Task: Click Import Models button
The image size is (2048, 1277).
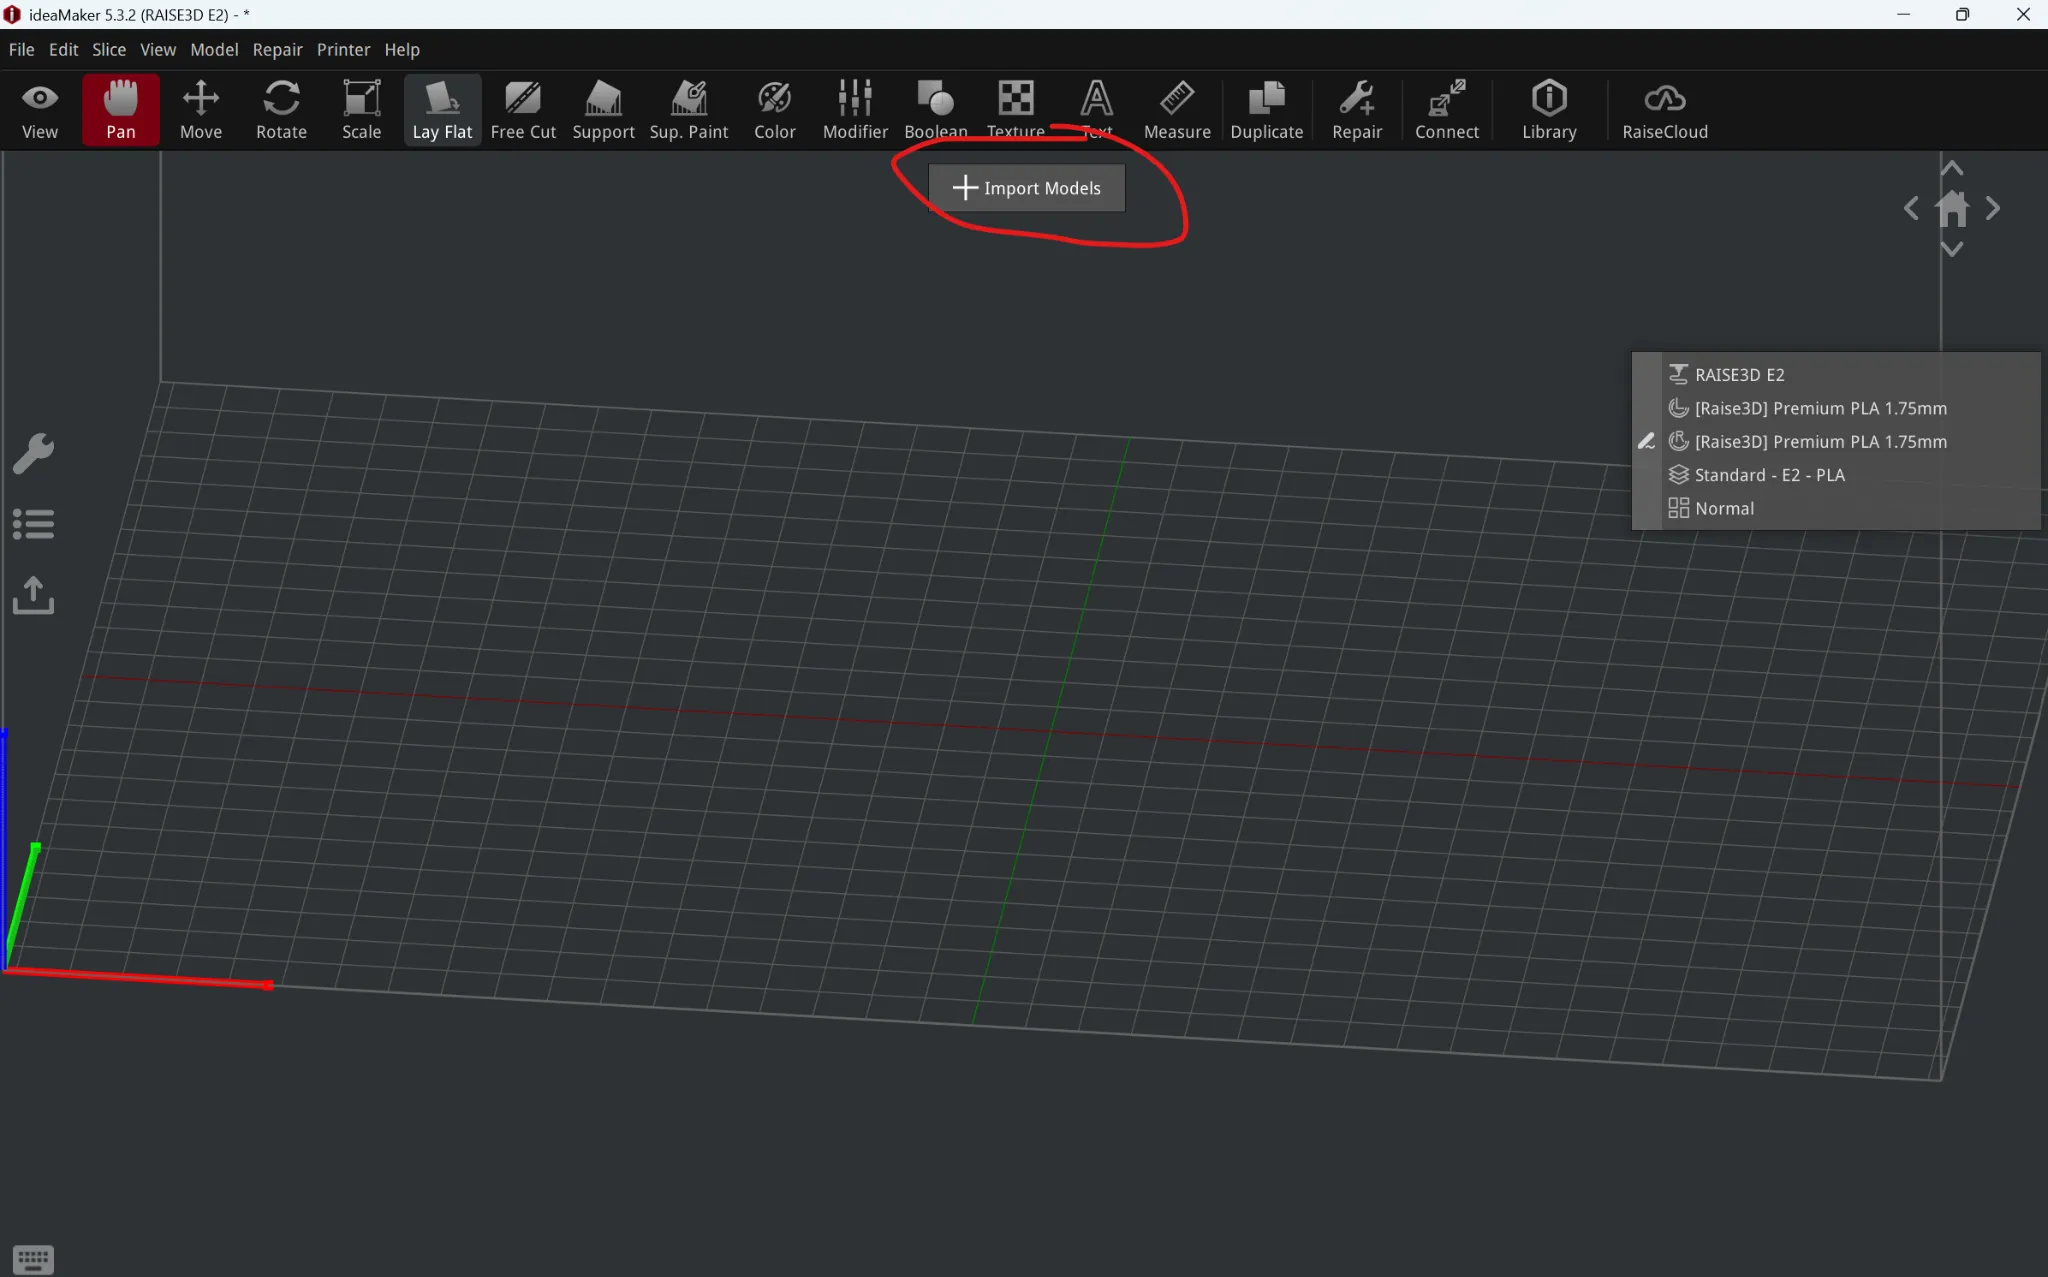Action: point(1027,188)
